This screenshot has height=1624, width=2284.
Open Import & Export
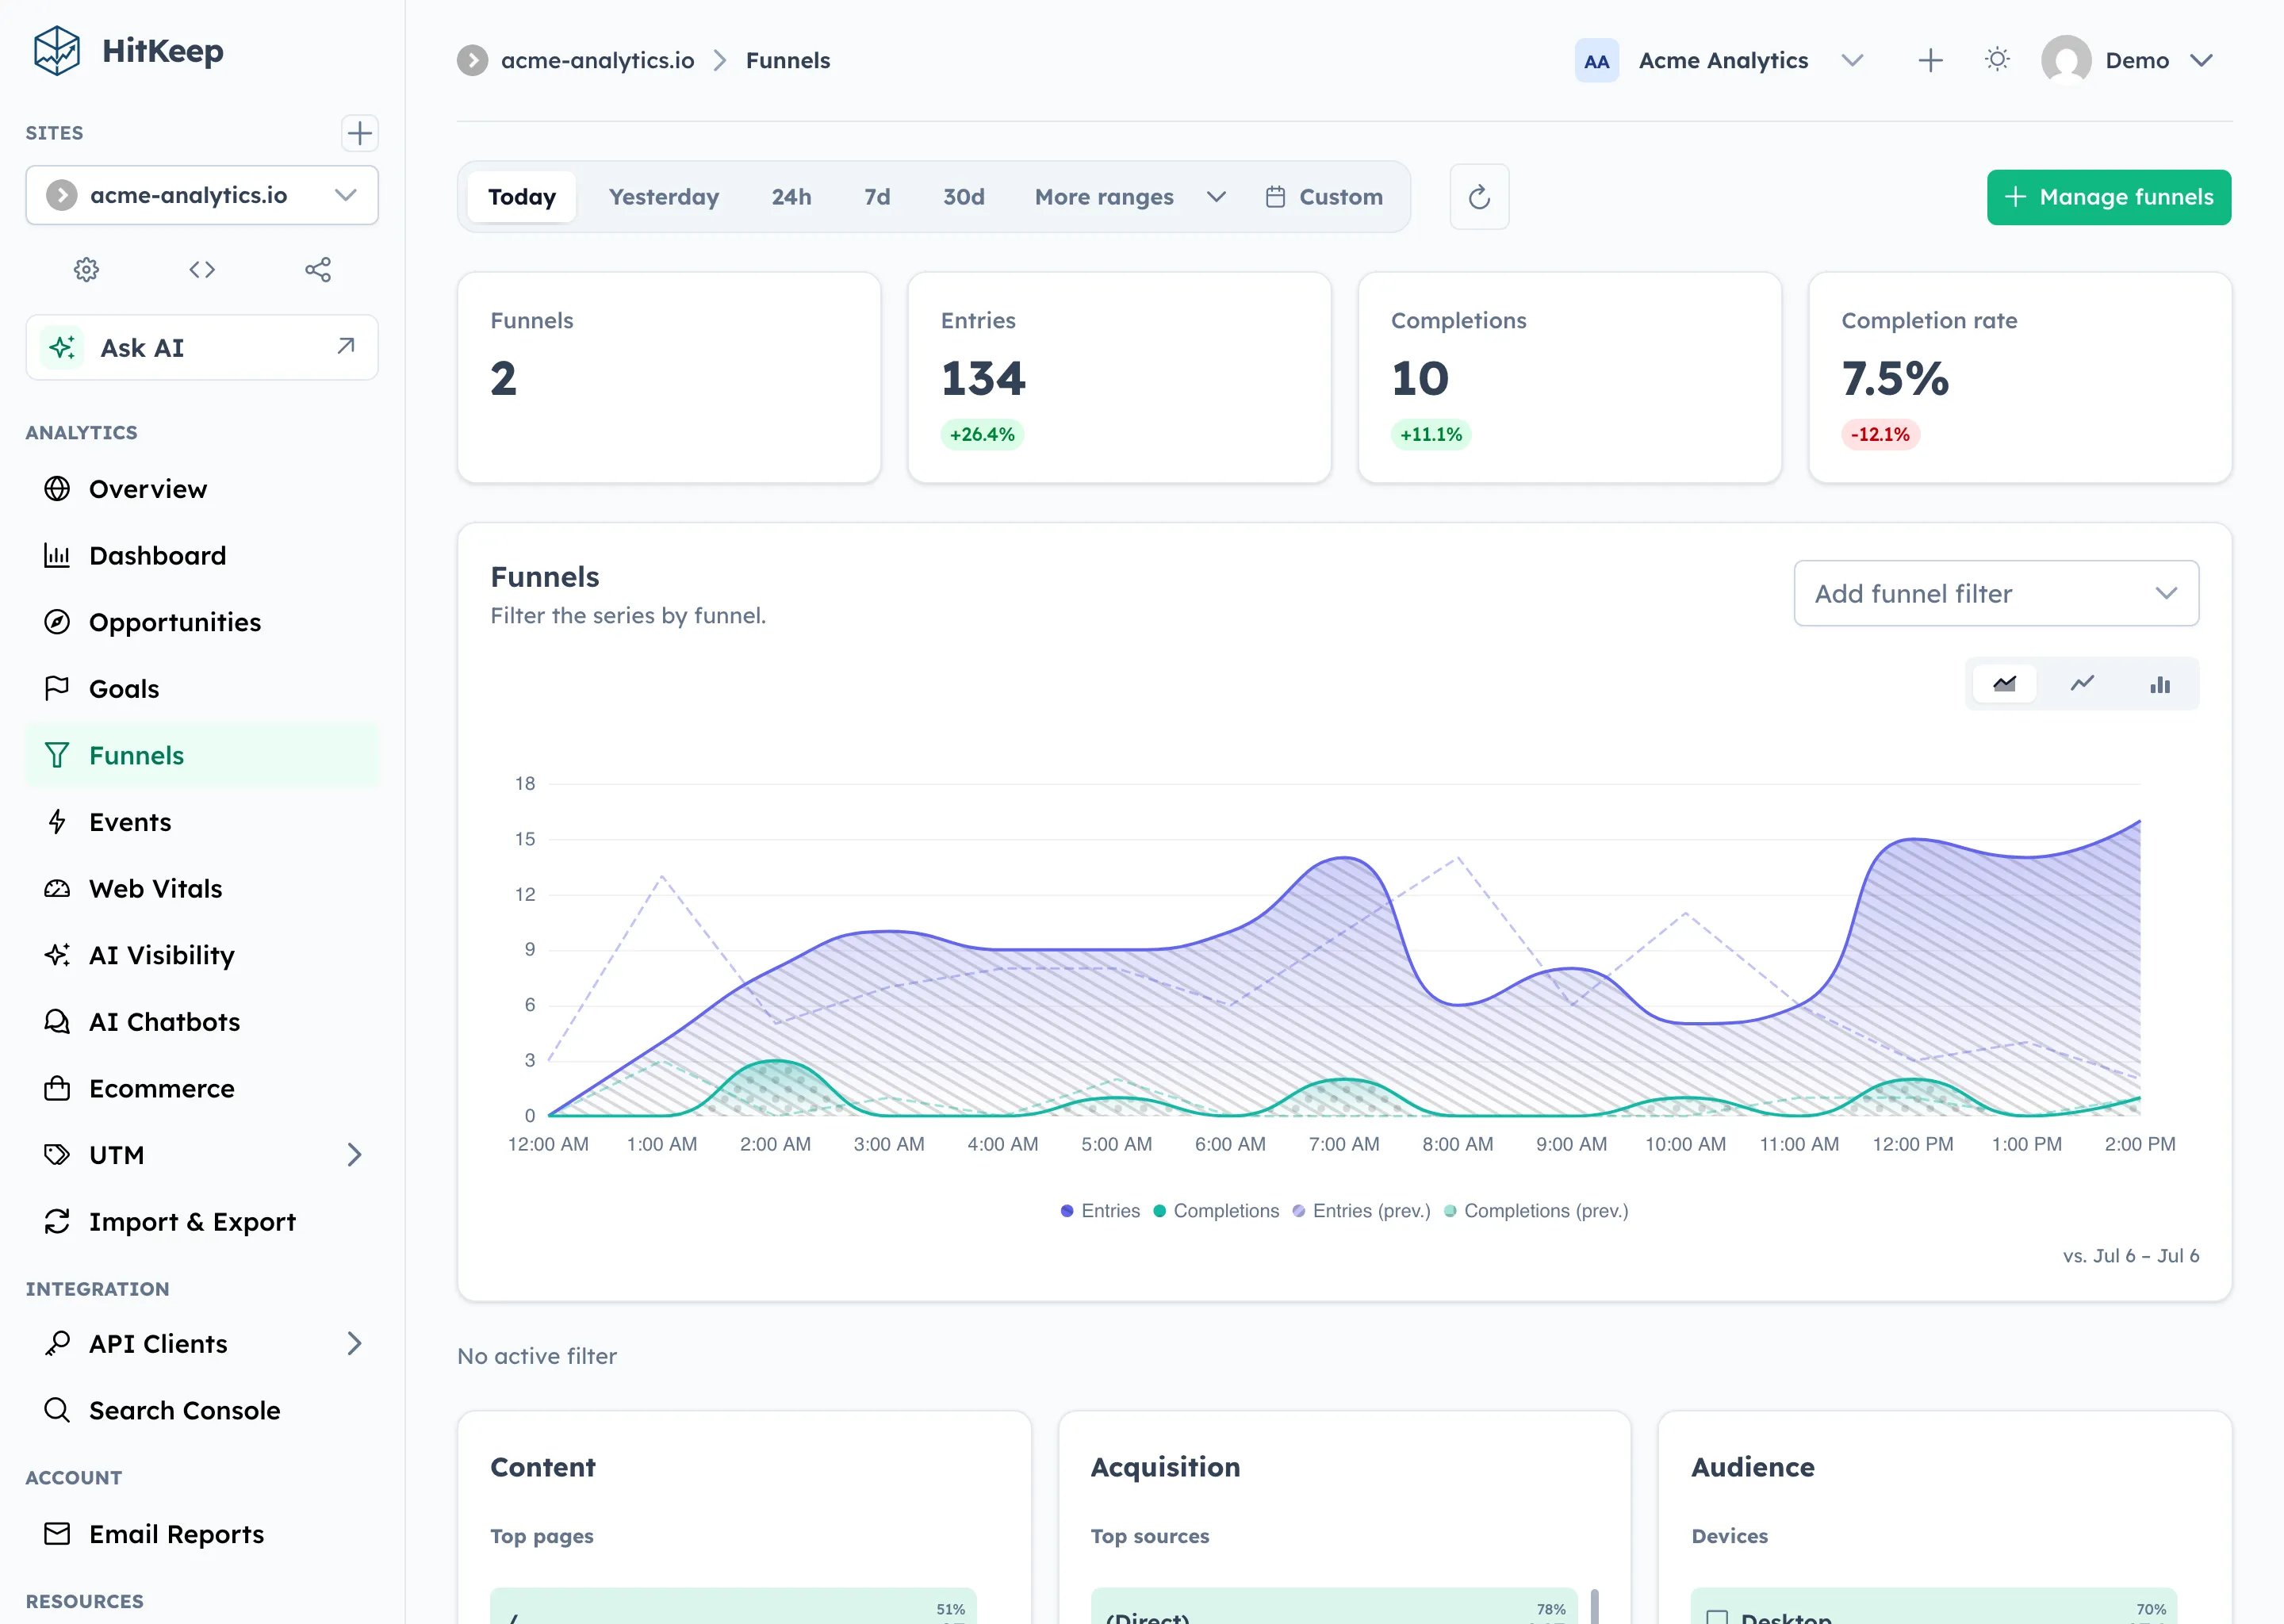click(202, 1222)
